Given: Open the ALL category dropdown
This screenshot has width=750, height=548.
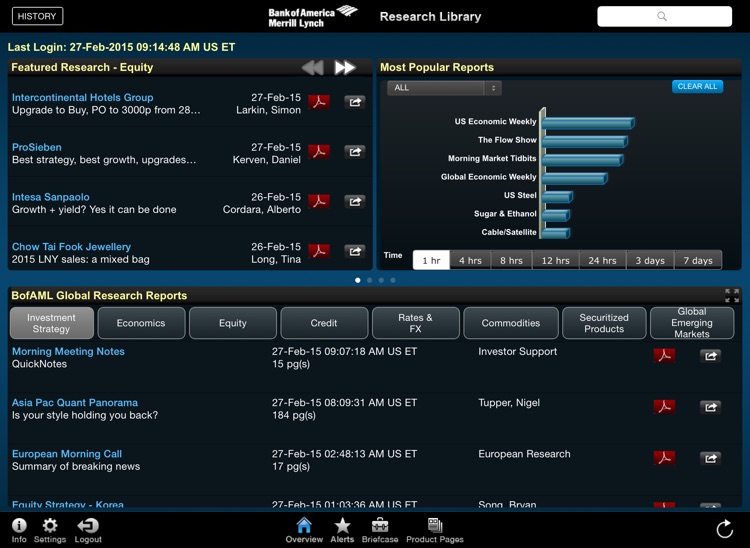Looking at the screenshot, I should 444,88.
